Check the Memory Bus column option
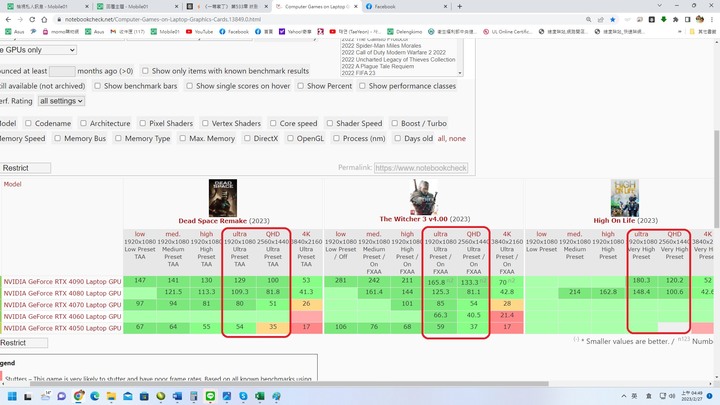 pyautogui.click(x=57, y=138)
